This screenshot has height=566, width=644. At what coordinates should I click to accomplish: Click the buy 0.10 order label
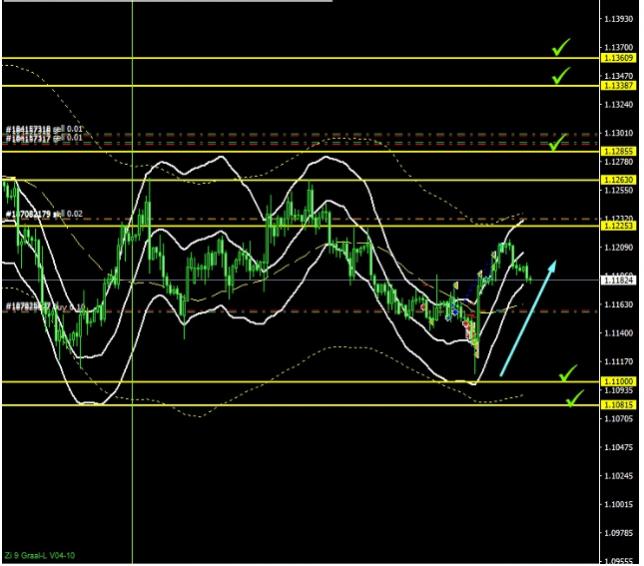(45, 306)
